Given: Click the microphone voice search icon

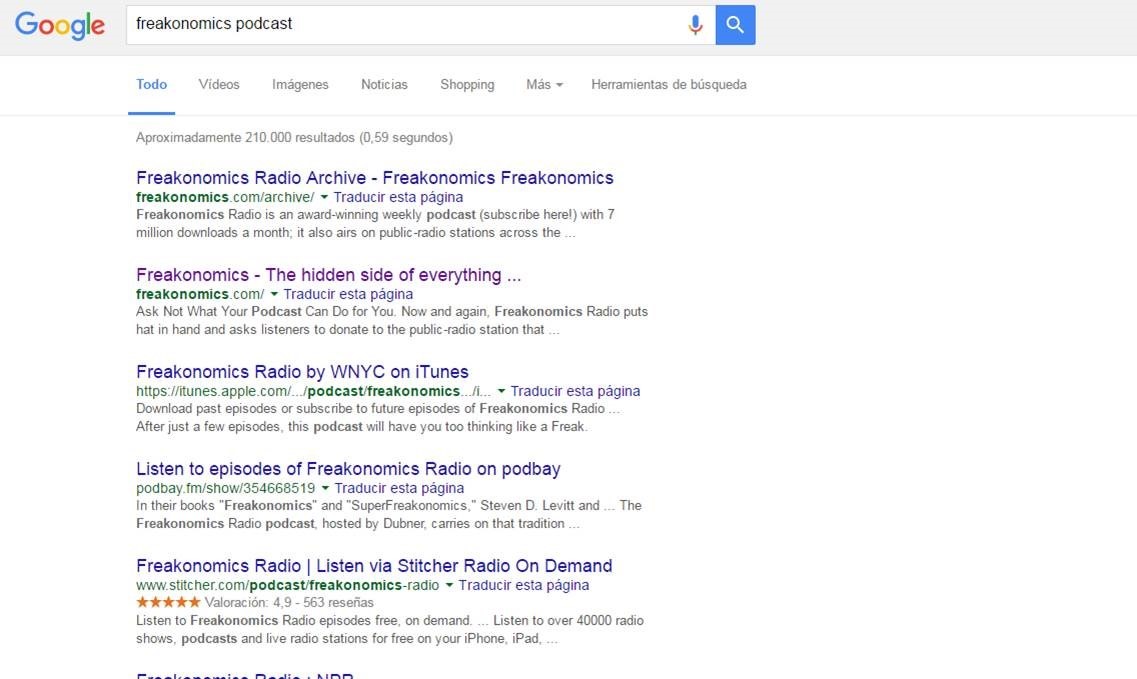Looking at the screenshot, I should 695,25.
